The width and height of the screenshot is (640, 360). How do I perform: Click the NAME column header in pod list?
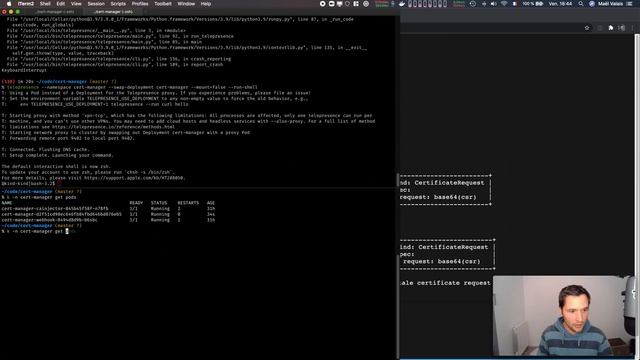pos(7,203)
